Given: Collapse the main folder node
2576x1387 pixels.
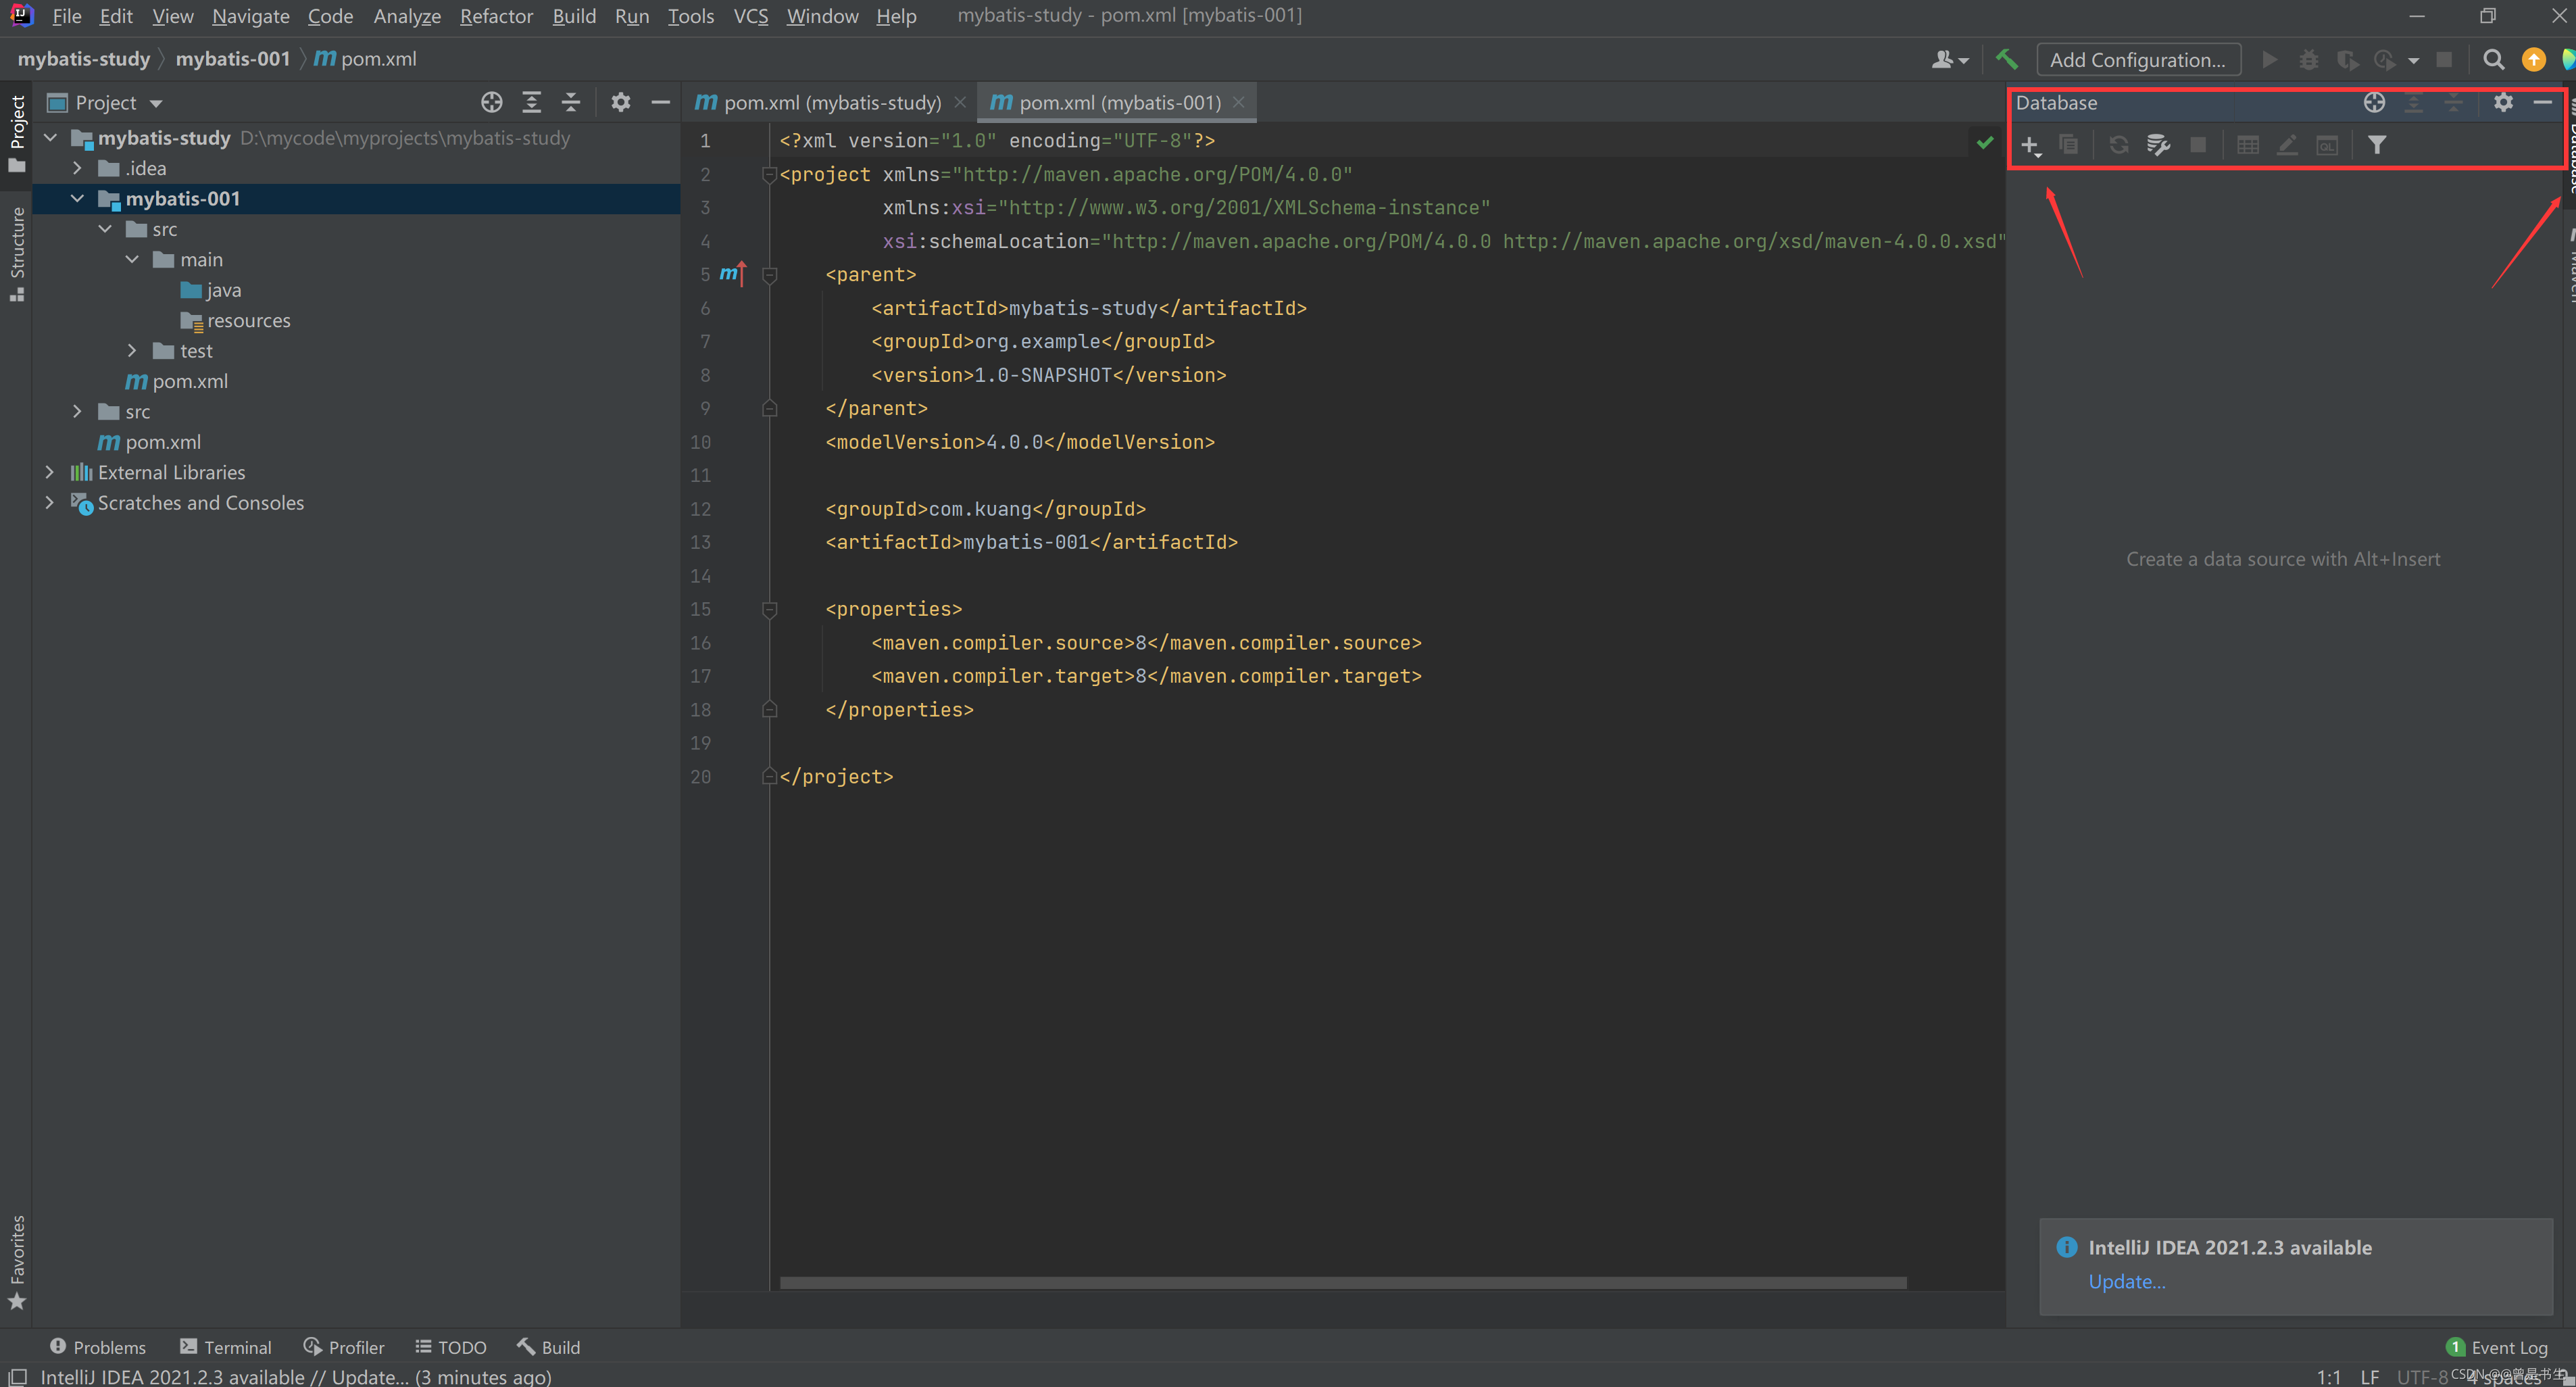Looking at the screenshot, I should click(x=132, y=260).
